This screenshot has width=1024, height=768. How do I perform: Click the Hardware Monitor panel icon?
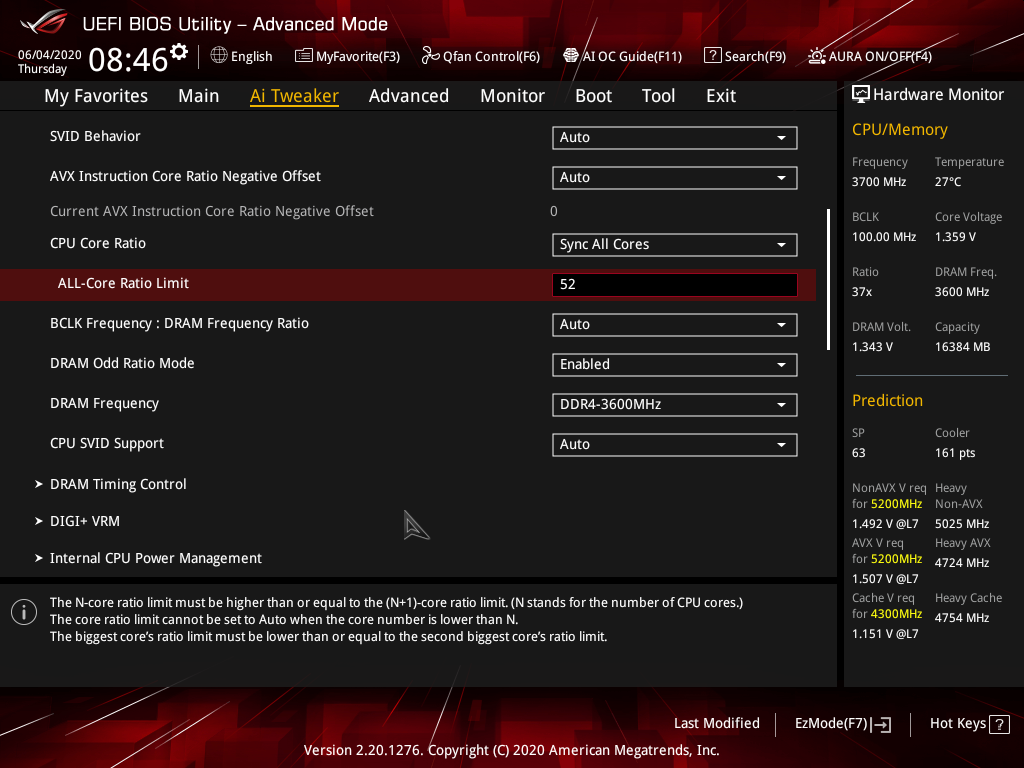tap(861, 93)
